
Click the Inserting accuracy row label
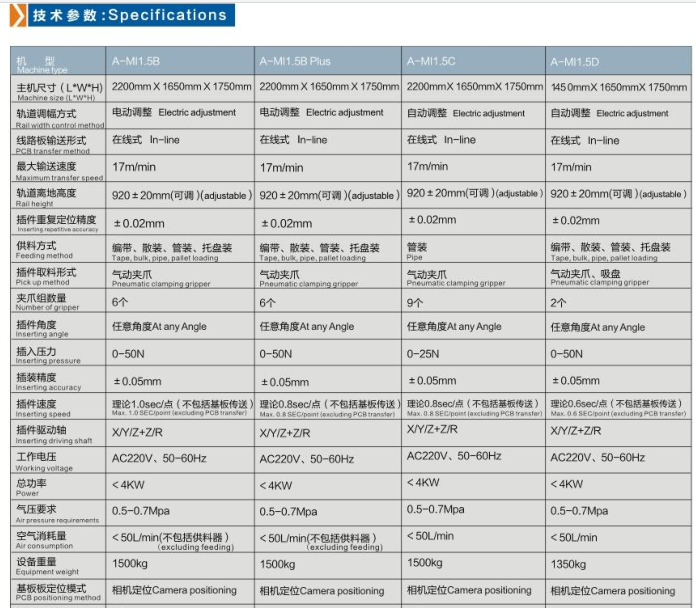coord(58,380)
